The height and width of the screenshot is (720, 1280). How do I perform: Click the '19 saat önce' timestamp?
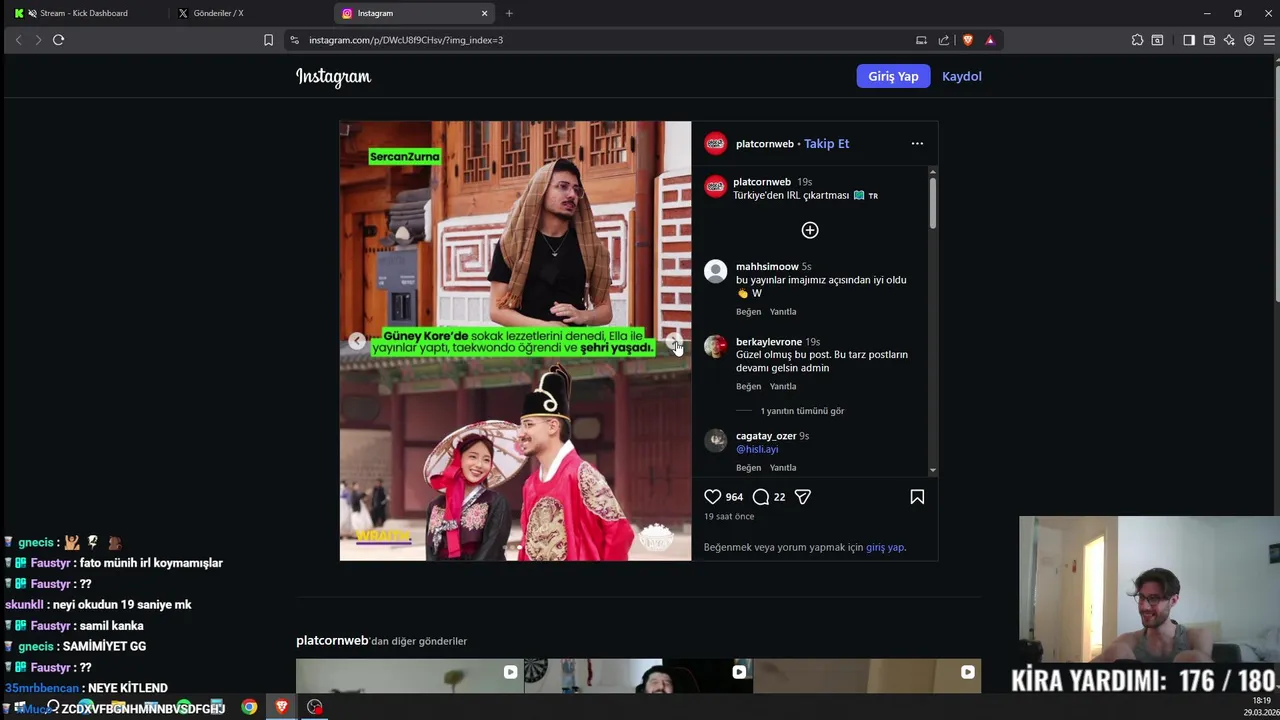(729, 517)
